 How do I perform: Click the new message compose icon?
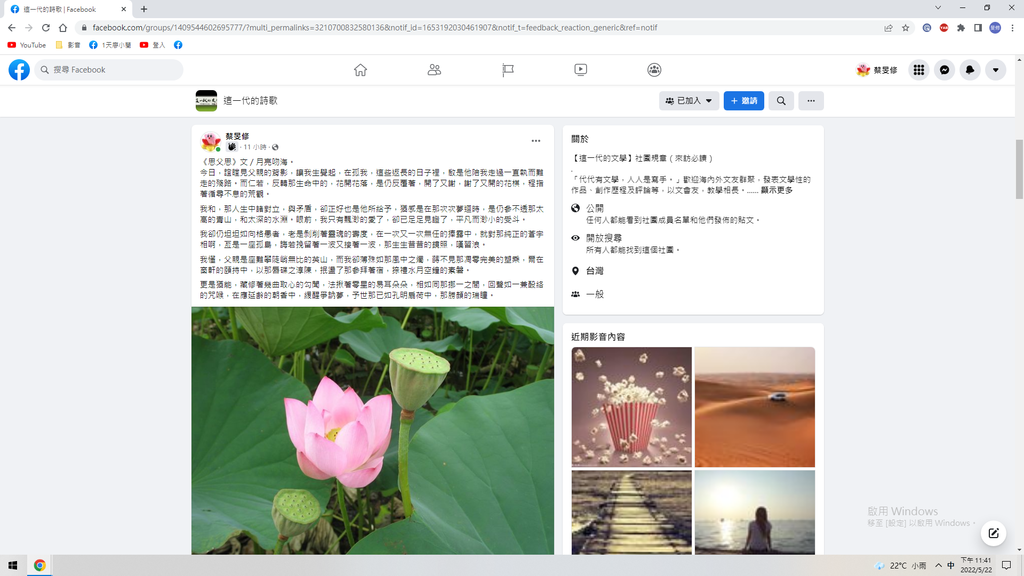[x=992, y=532]
